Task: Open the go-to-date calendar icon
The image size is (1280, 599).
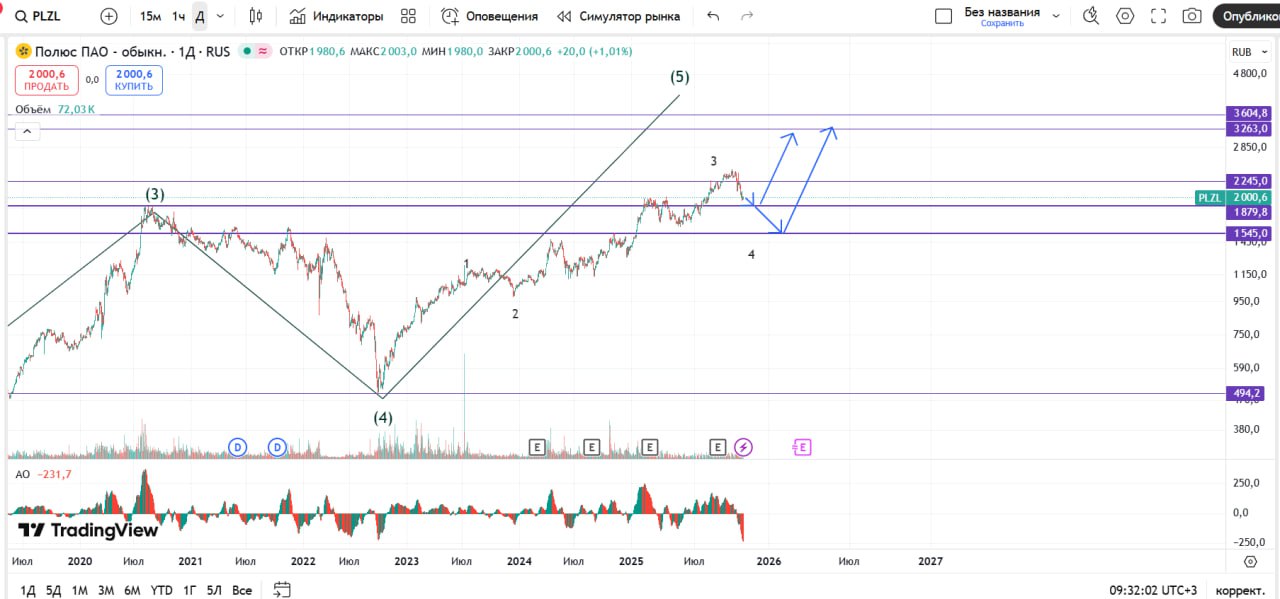Action: pyautogui.click(x=282, y=590)
